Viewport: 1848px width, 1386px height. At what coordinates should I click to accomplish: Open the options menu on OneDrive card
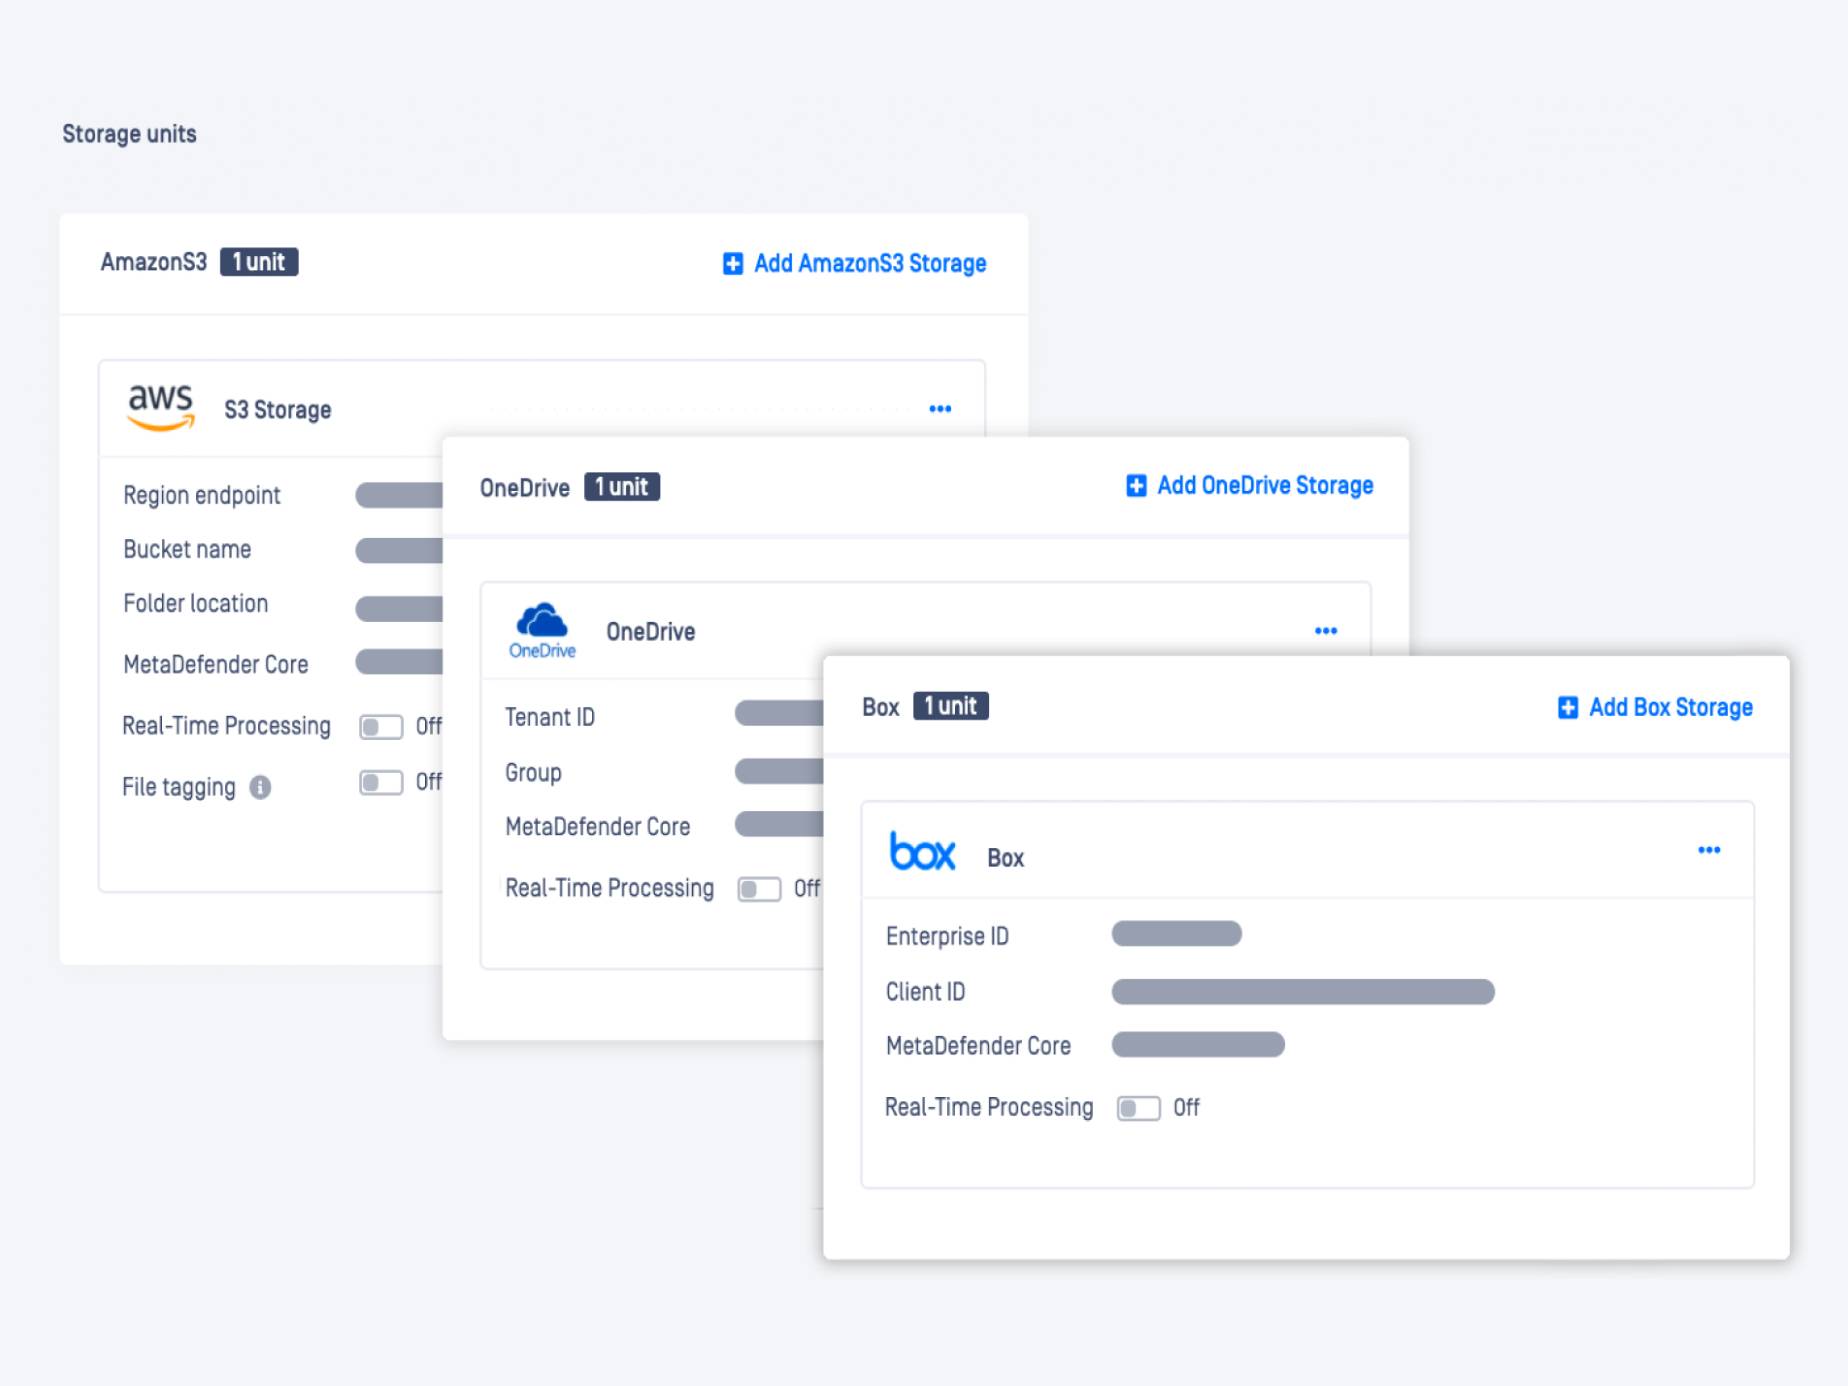point(1326,630)
